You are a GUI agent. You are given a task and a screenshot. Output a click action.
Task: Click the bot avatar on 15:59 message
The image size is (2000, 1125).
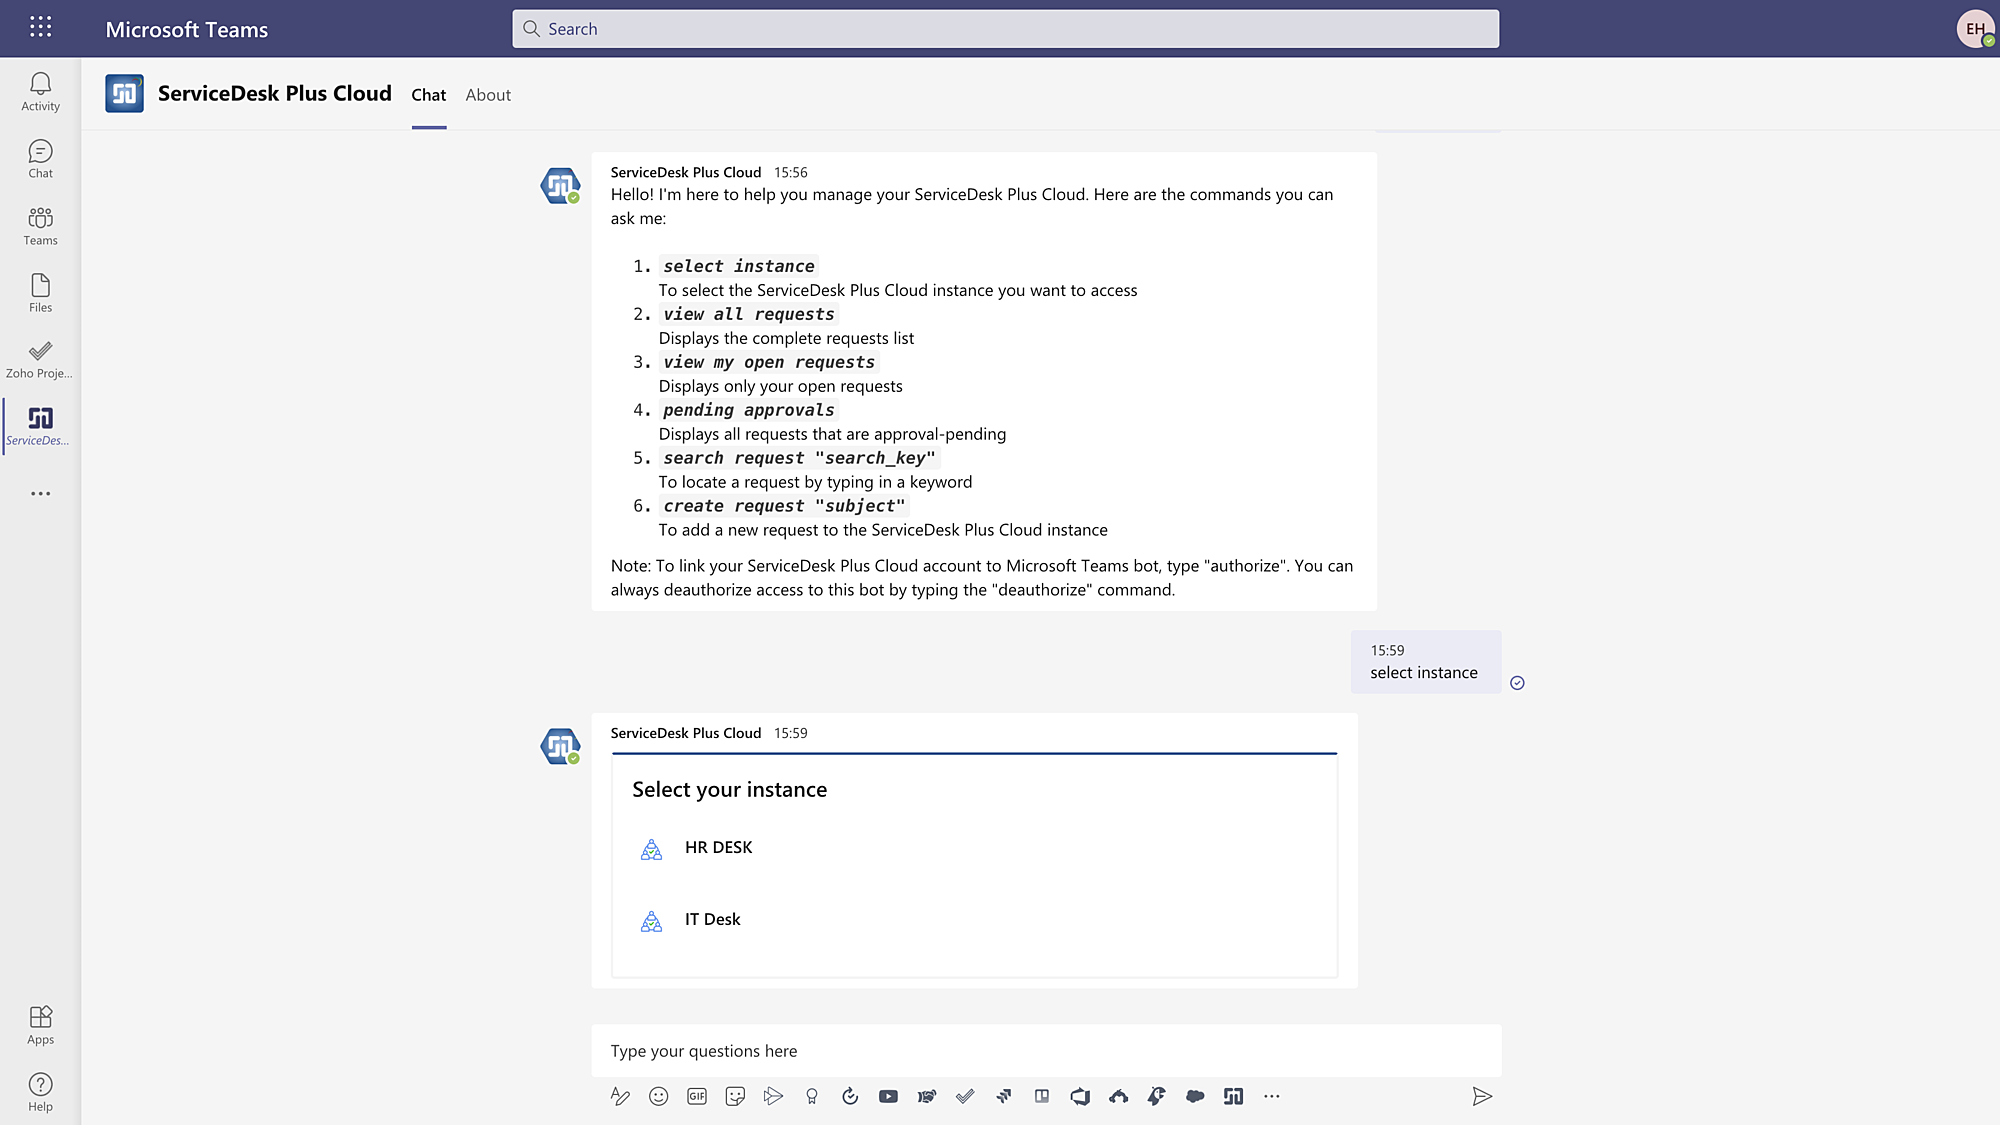click(x=560, y=746)
